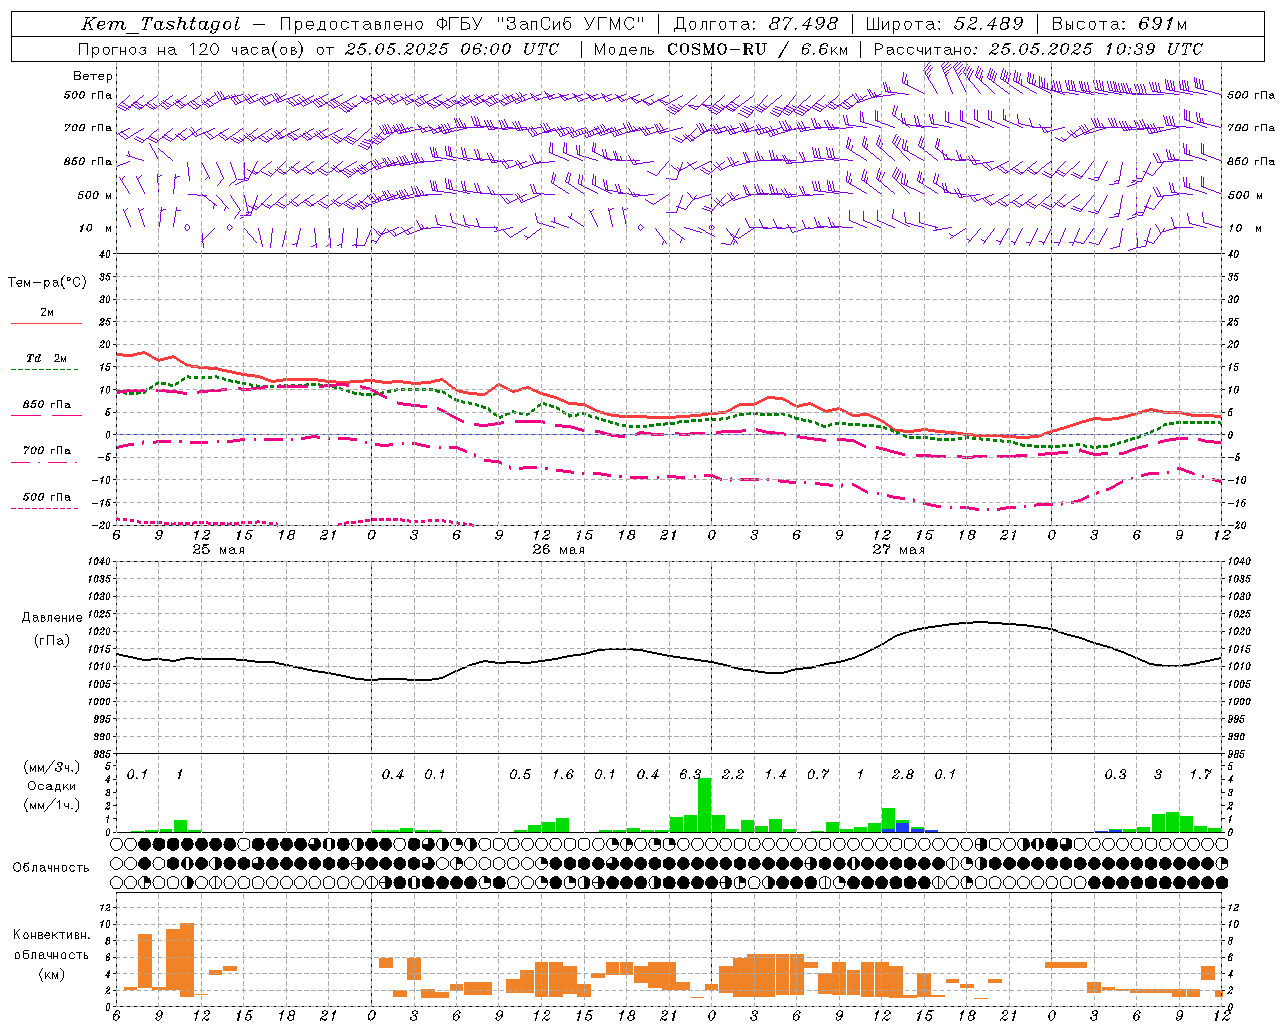This screenshot has width=1280, height=1024.
Task: Click the Тем-ра(°C) panel label
Action: point(47,283)
